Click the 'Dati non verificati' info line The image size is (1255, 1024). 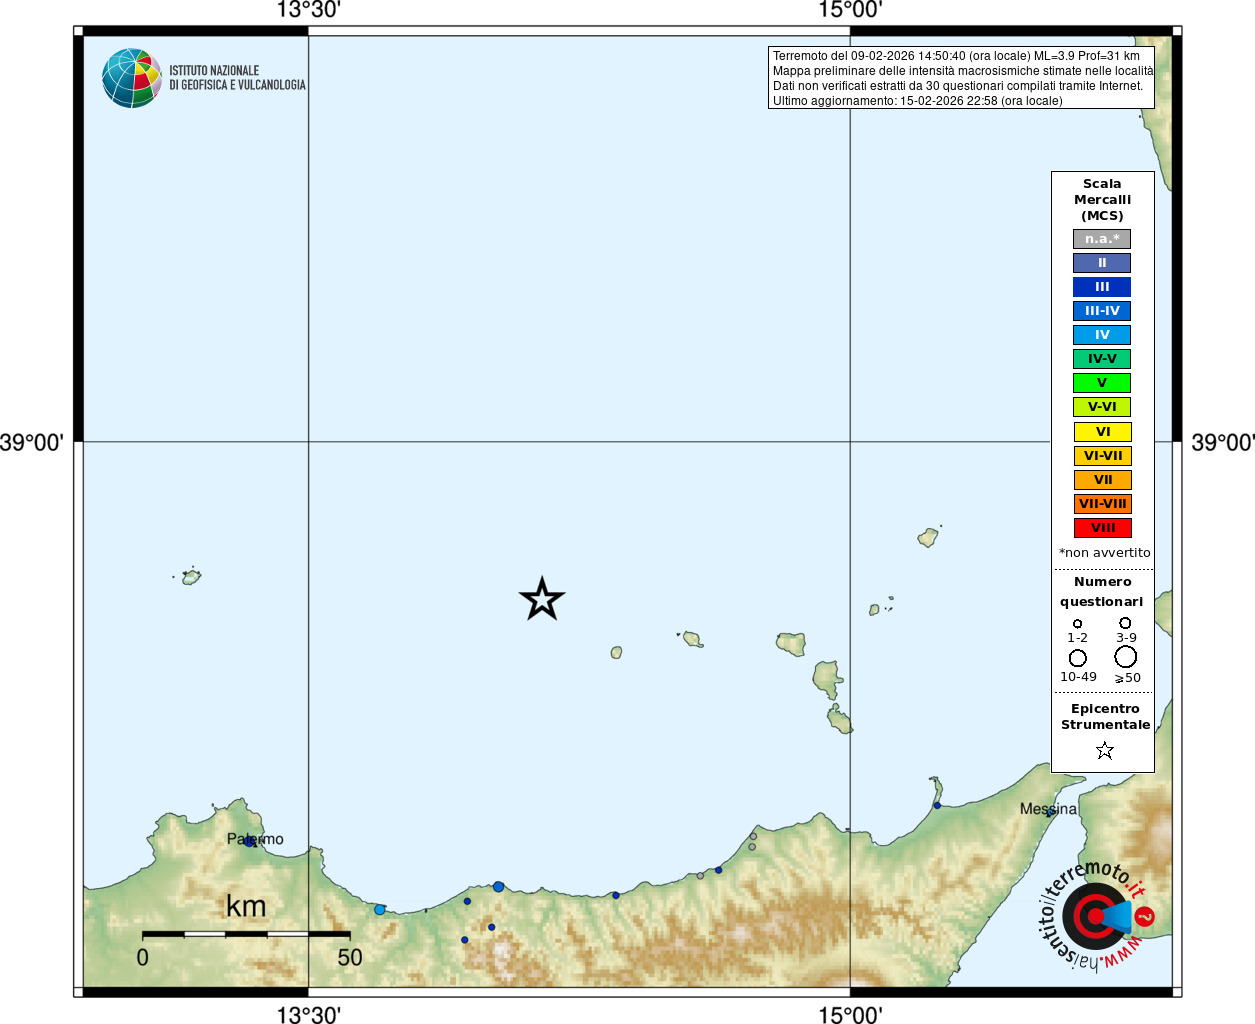958,86
